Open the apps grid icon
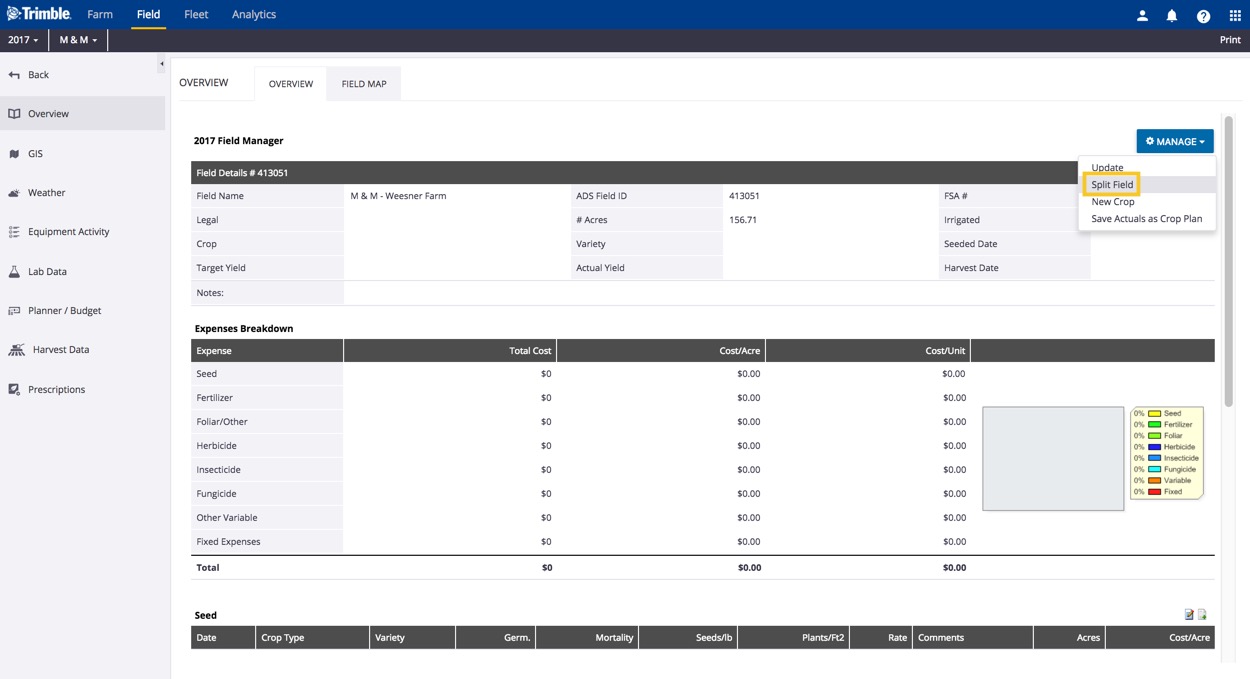1250x679 pixels. click(x=1234, y=15)
